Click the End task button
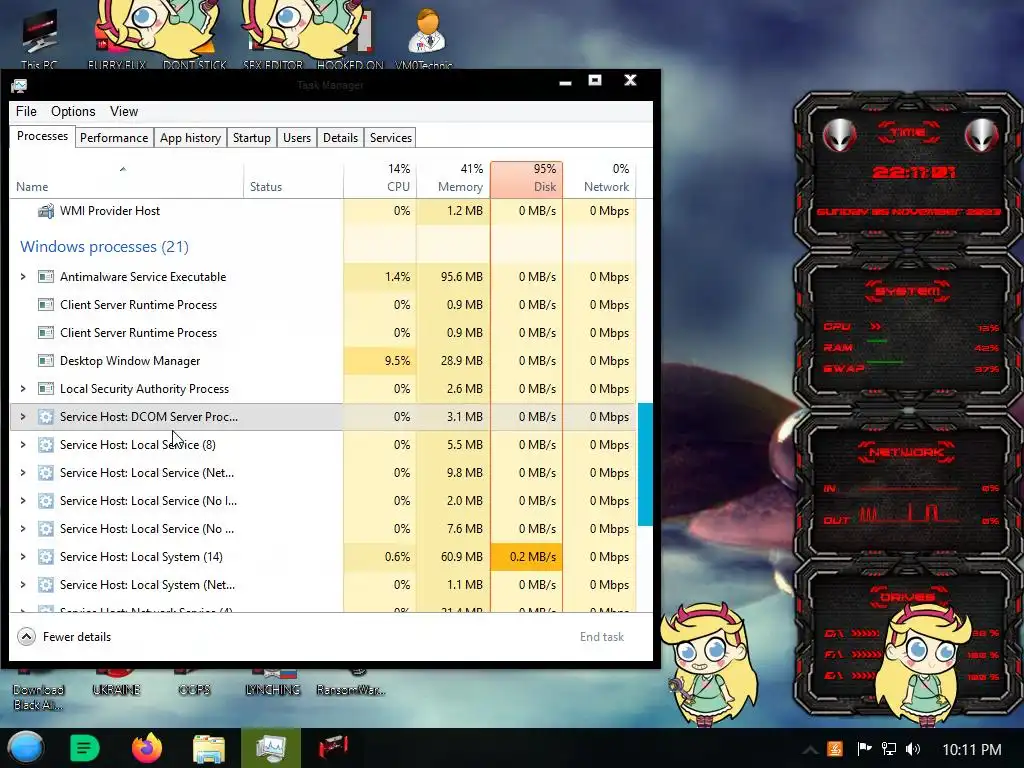The height and width of the screenshot is (768, 1024). tap(601, 637)
